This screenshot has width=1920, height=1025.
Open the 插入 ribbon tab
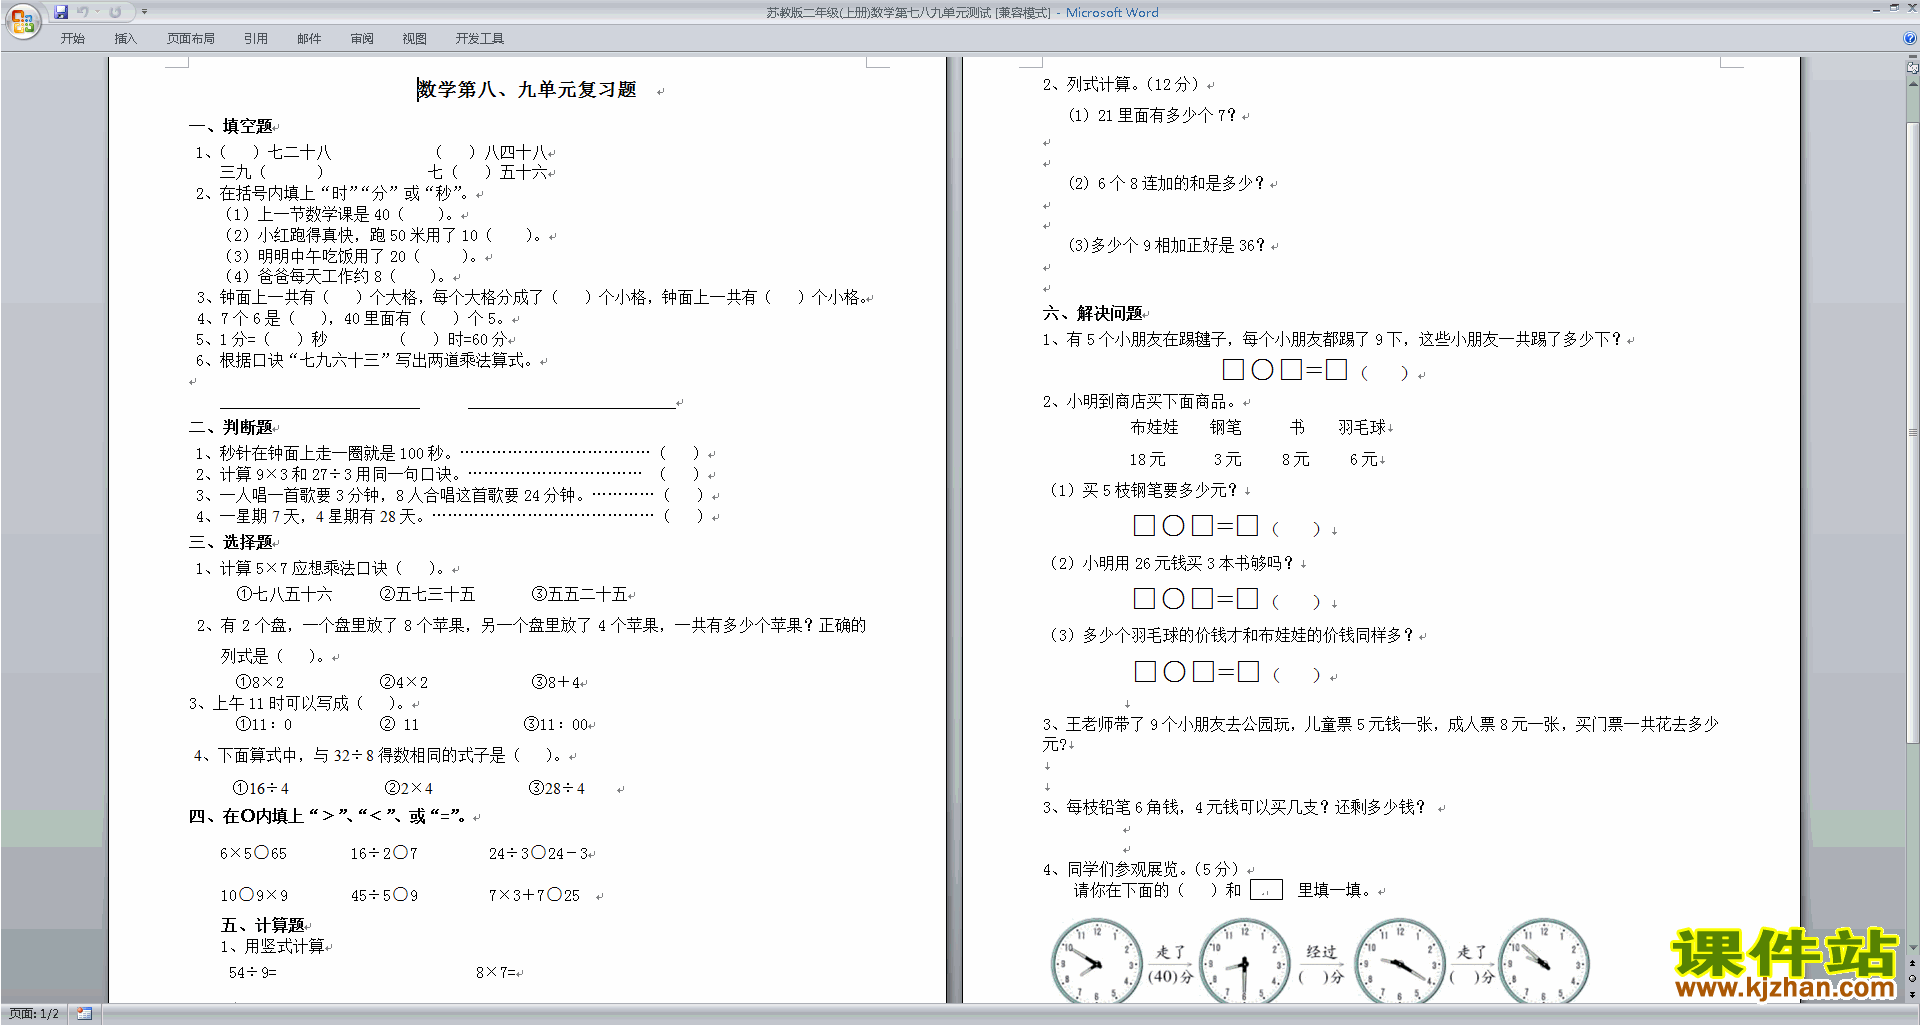tap(125, 38)
